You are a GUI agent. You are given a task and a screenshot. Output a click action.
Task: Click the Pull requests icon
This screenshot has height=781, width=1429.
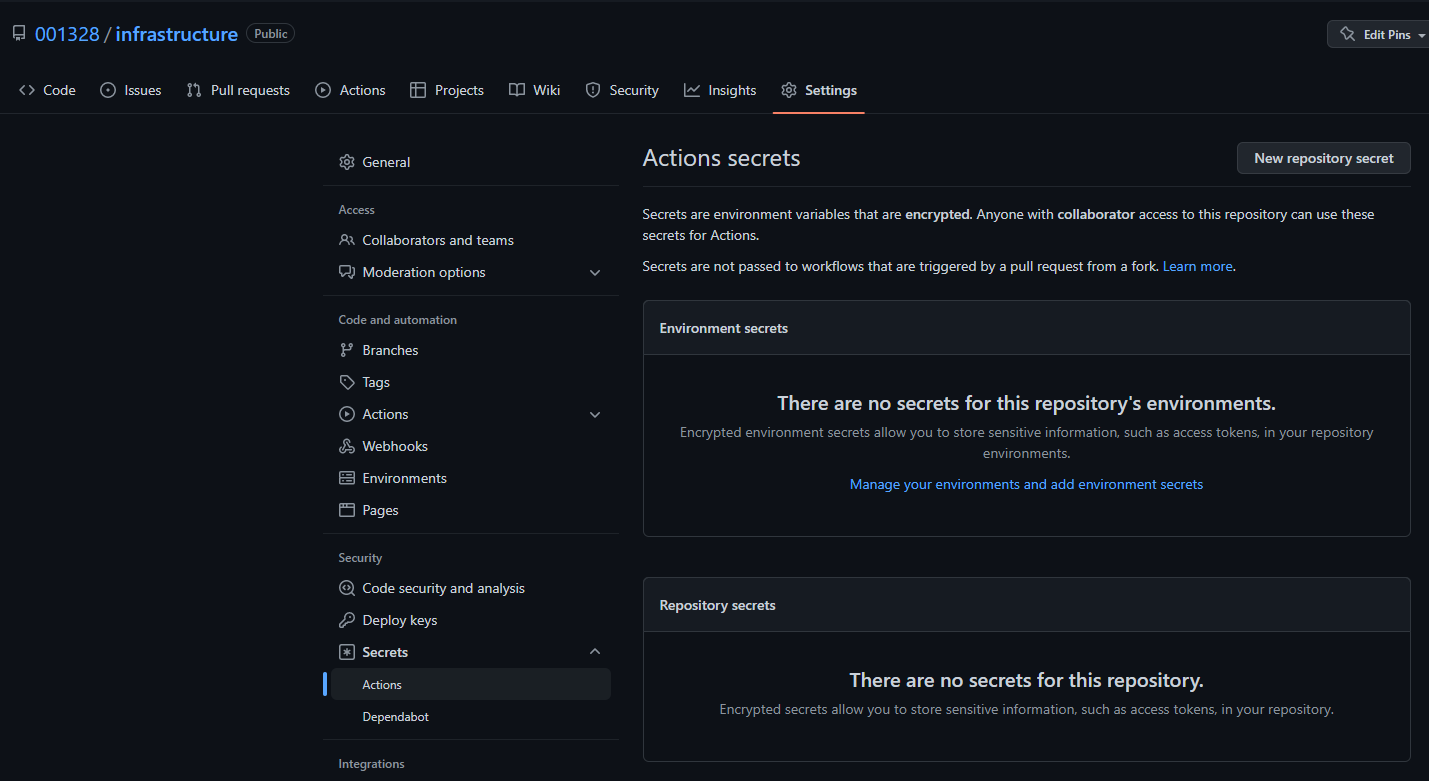194,90
